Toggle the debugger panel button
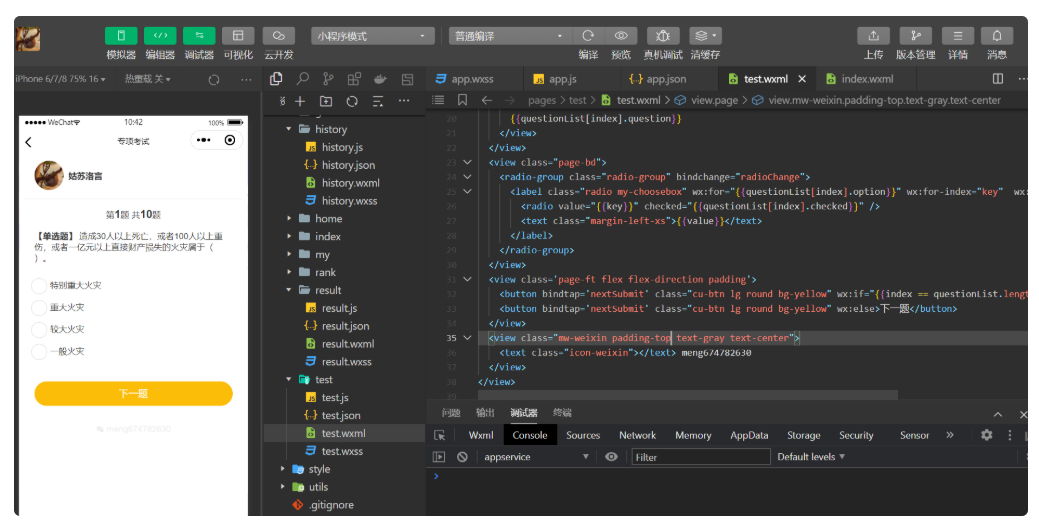 pyautogui.click(x=199, y=36)
